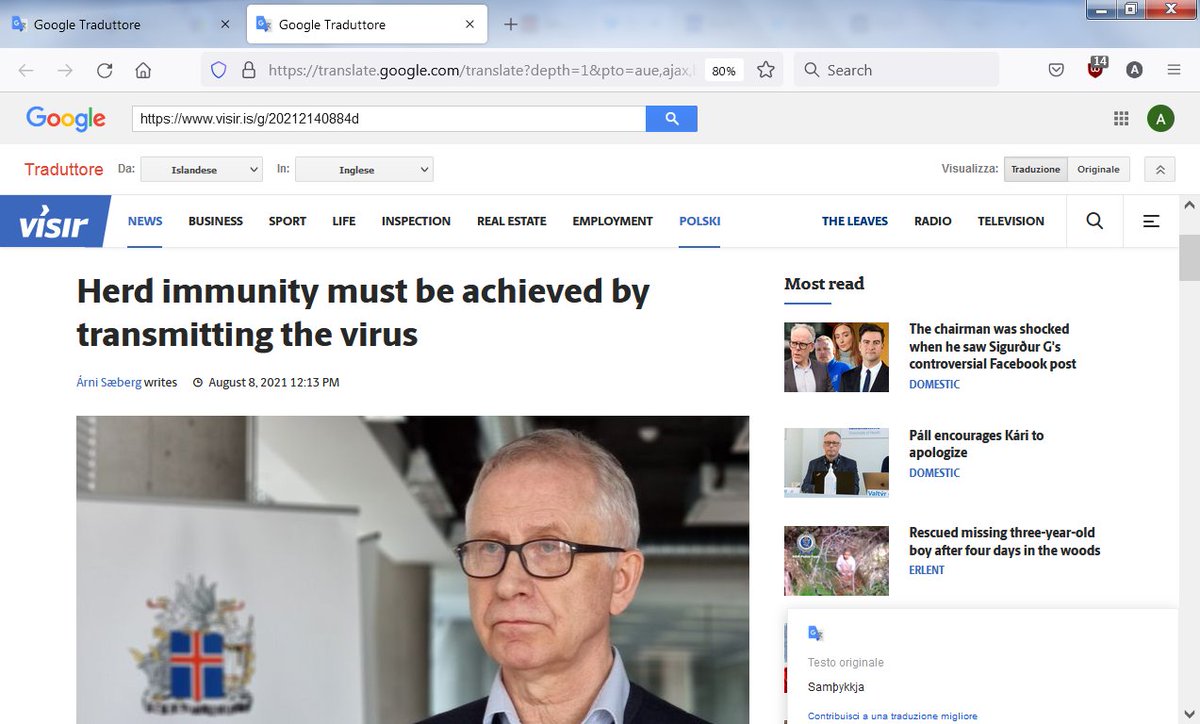Click the Most read heading
Screen dimensions: 1200x724
click(x=824, y=284)
